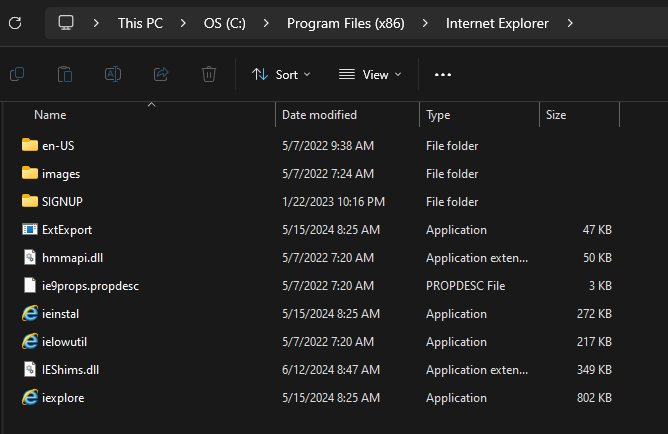Sort by the Size column header
Screen dimensions: 668x434
(x=556, y=115)
